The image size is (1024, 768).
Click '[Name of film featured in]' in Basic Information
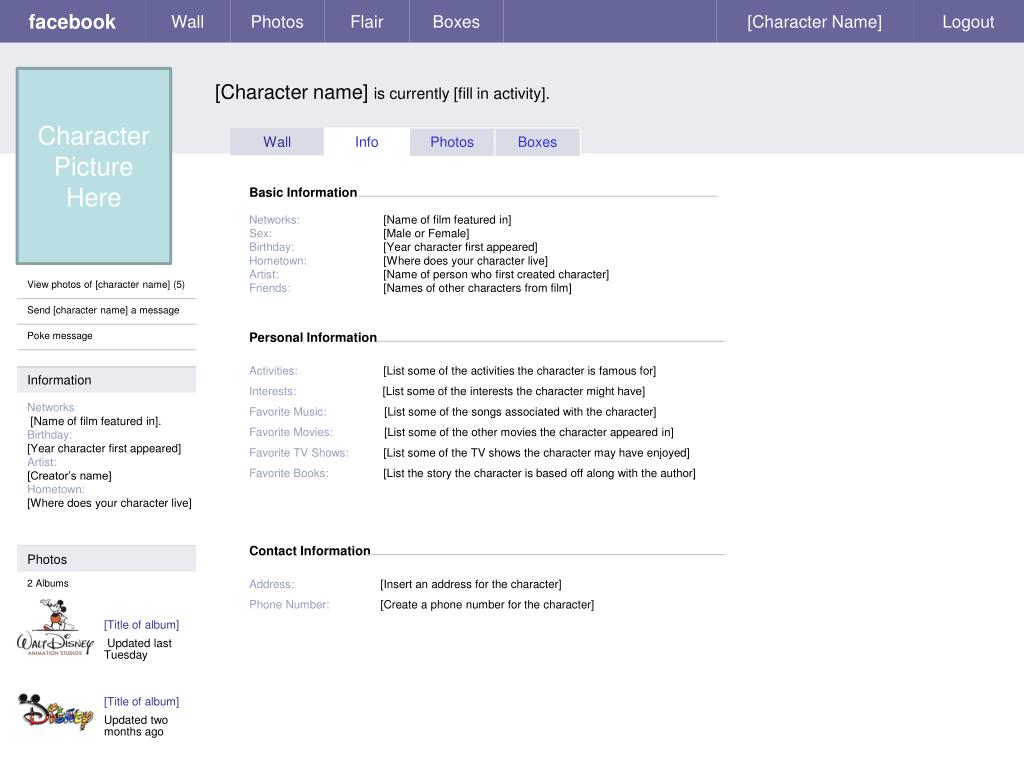coord(447,220)
